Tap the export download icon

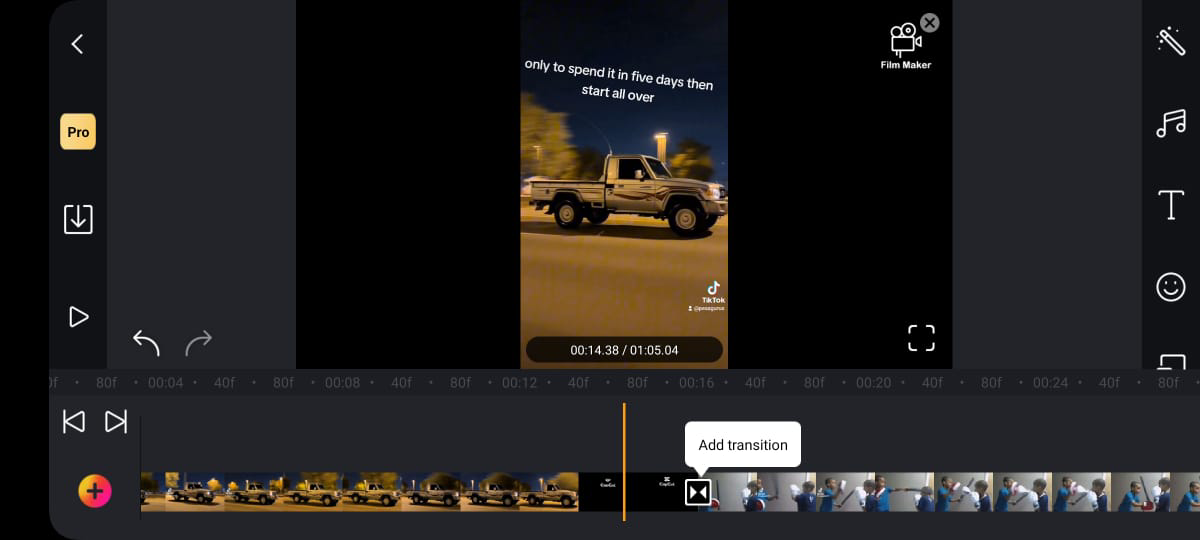(x=78, y=219)
